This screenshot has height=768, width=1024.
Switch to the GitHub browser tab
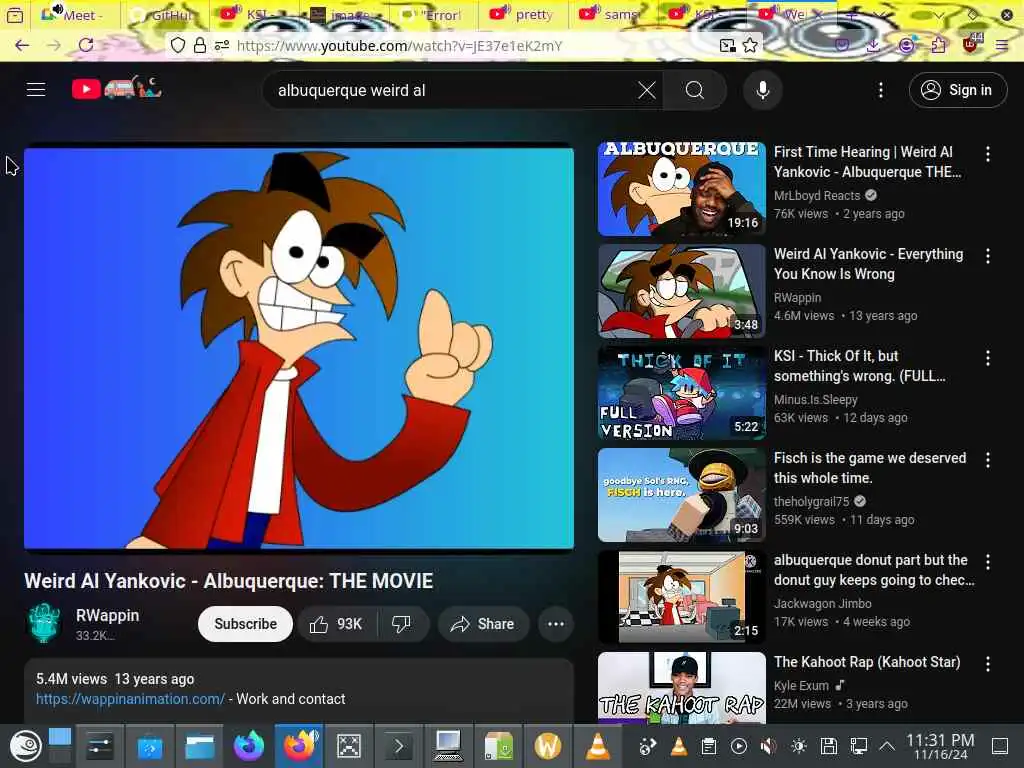(x=163, y=14)
